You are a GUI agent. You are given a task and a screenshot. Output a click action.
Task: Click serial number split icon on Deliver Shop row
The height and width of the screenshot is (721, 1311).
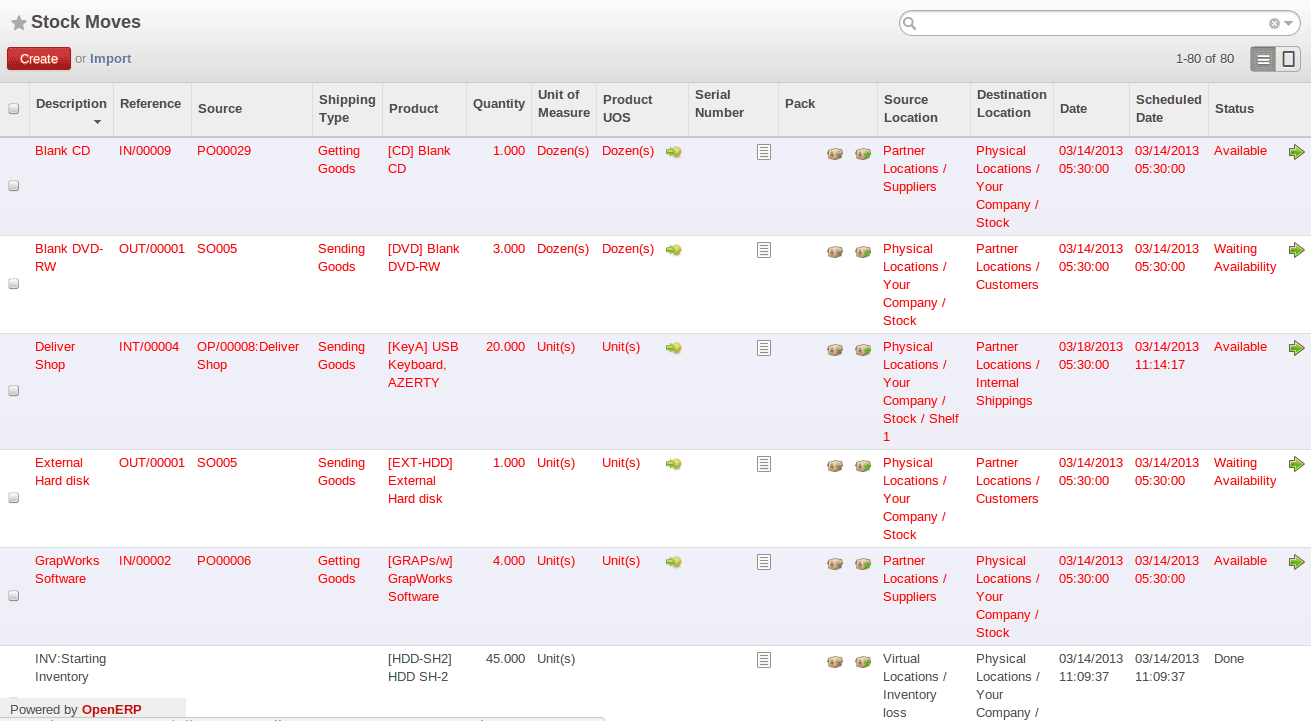point(764,348)
